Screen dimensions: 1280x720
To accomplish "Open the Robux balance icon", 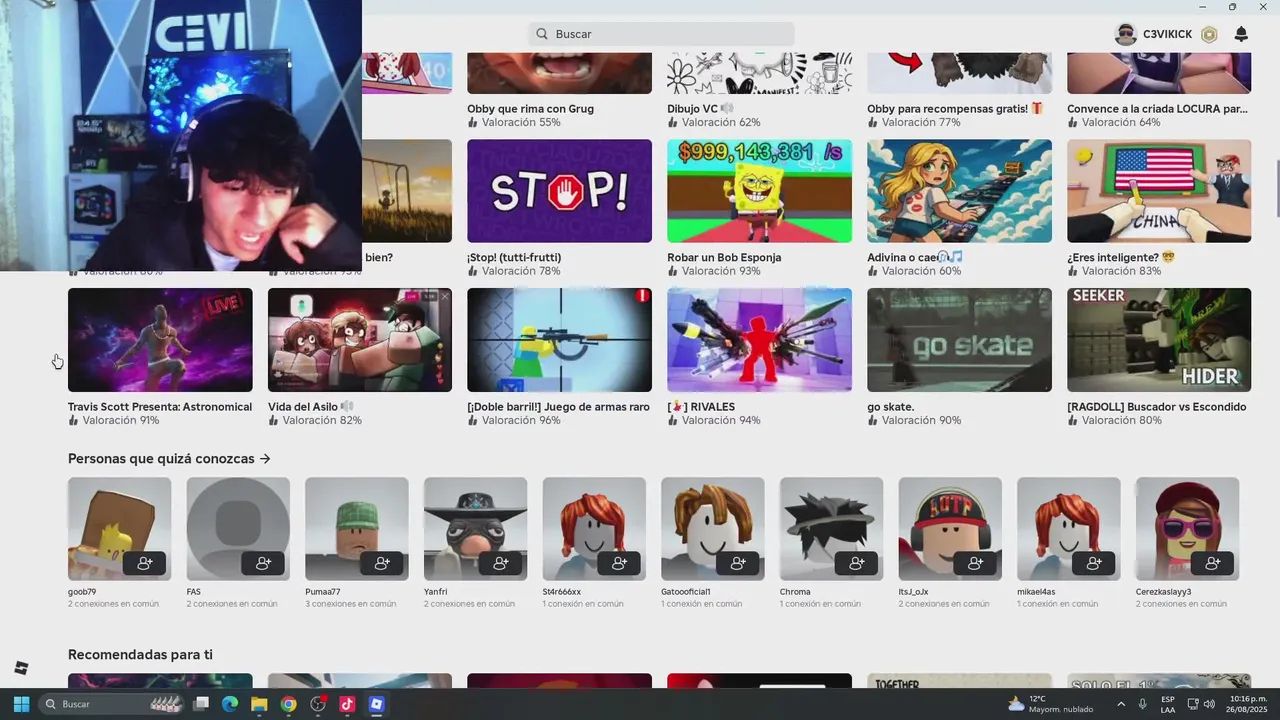I will 1209,34.
